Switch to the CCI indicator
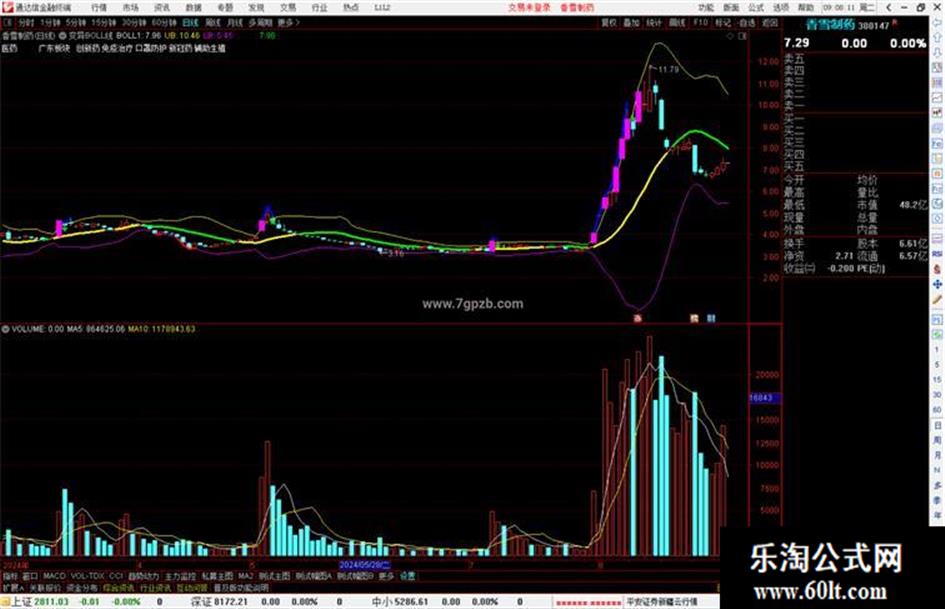The image size is (945, 609). click(x=116, y=576)
